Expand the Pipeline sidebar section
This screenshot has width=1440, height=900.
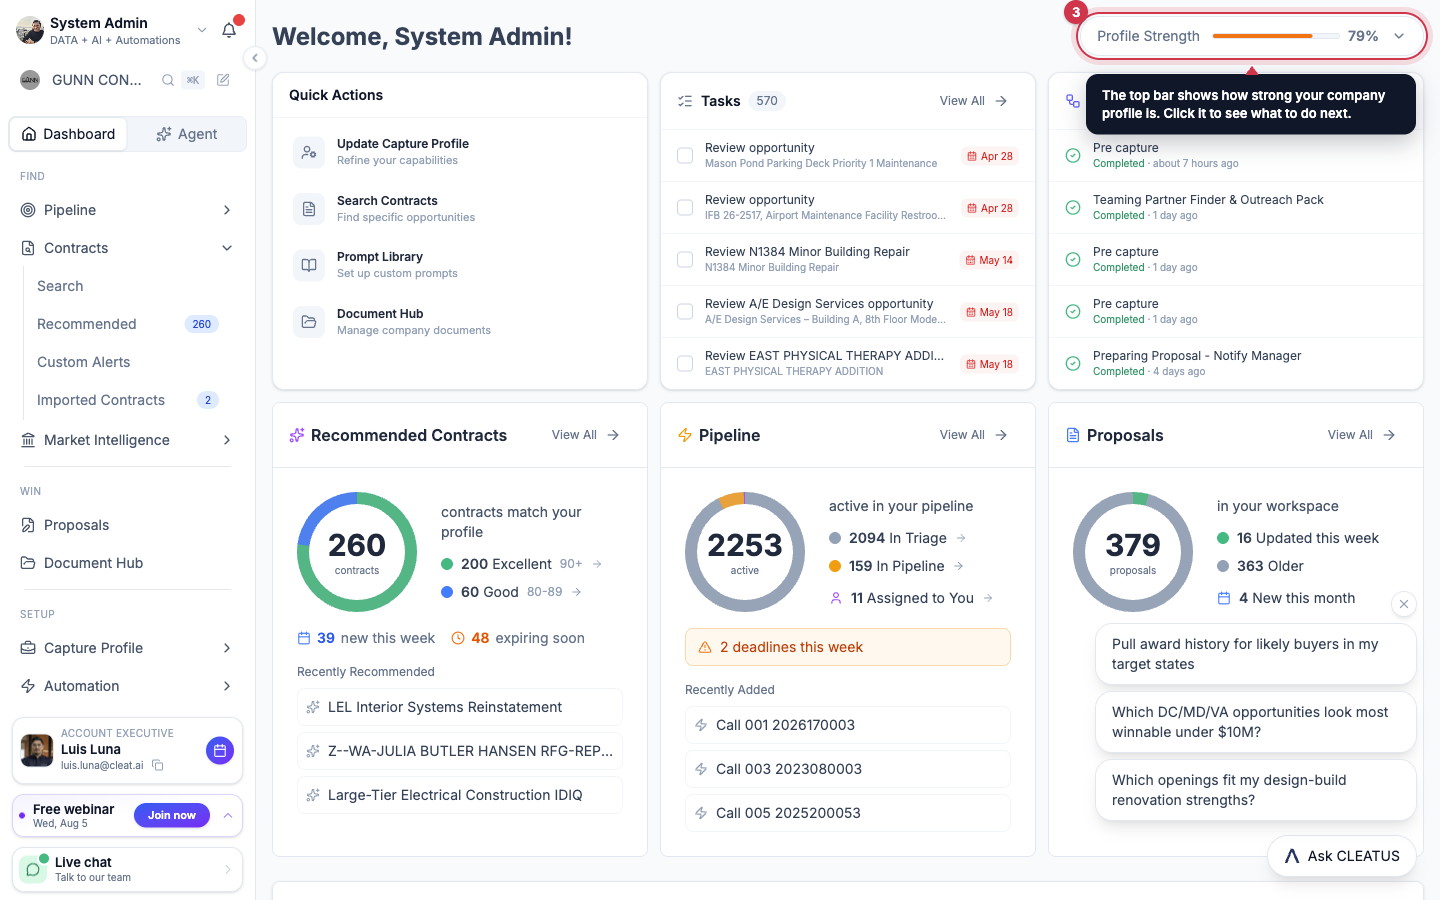click(227, 210)
